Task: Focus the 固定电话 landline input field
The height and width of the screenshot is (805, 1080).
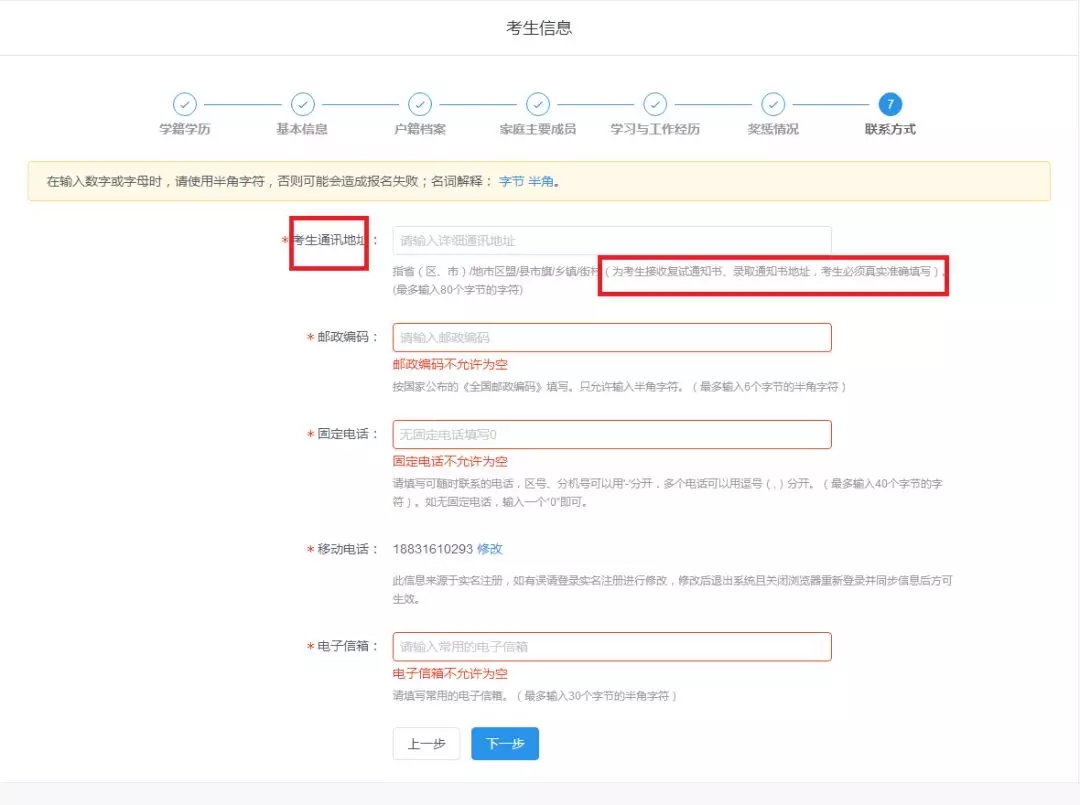Action: point(611,435)
